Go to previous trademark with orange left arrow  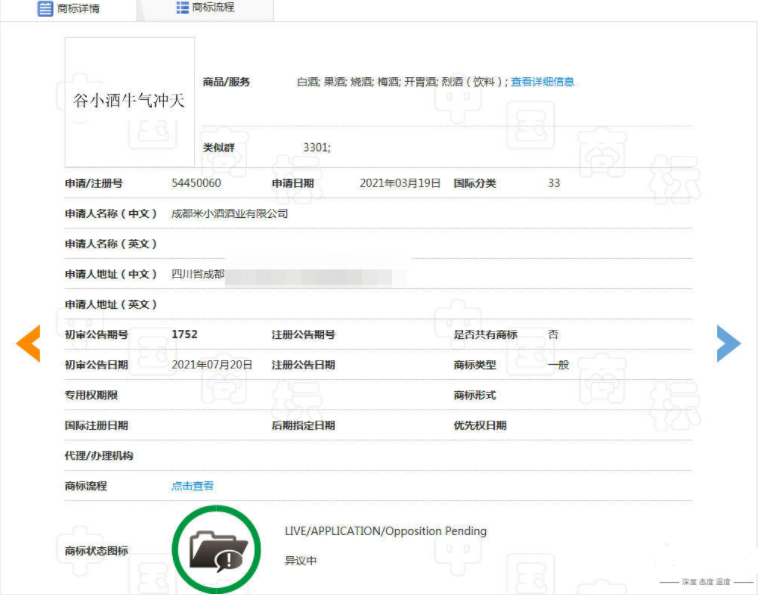click(28, 343)
